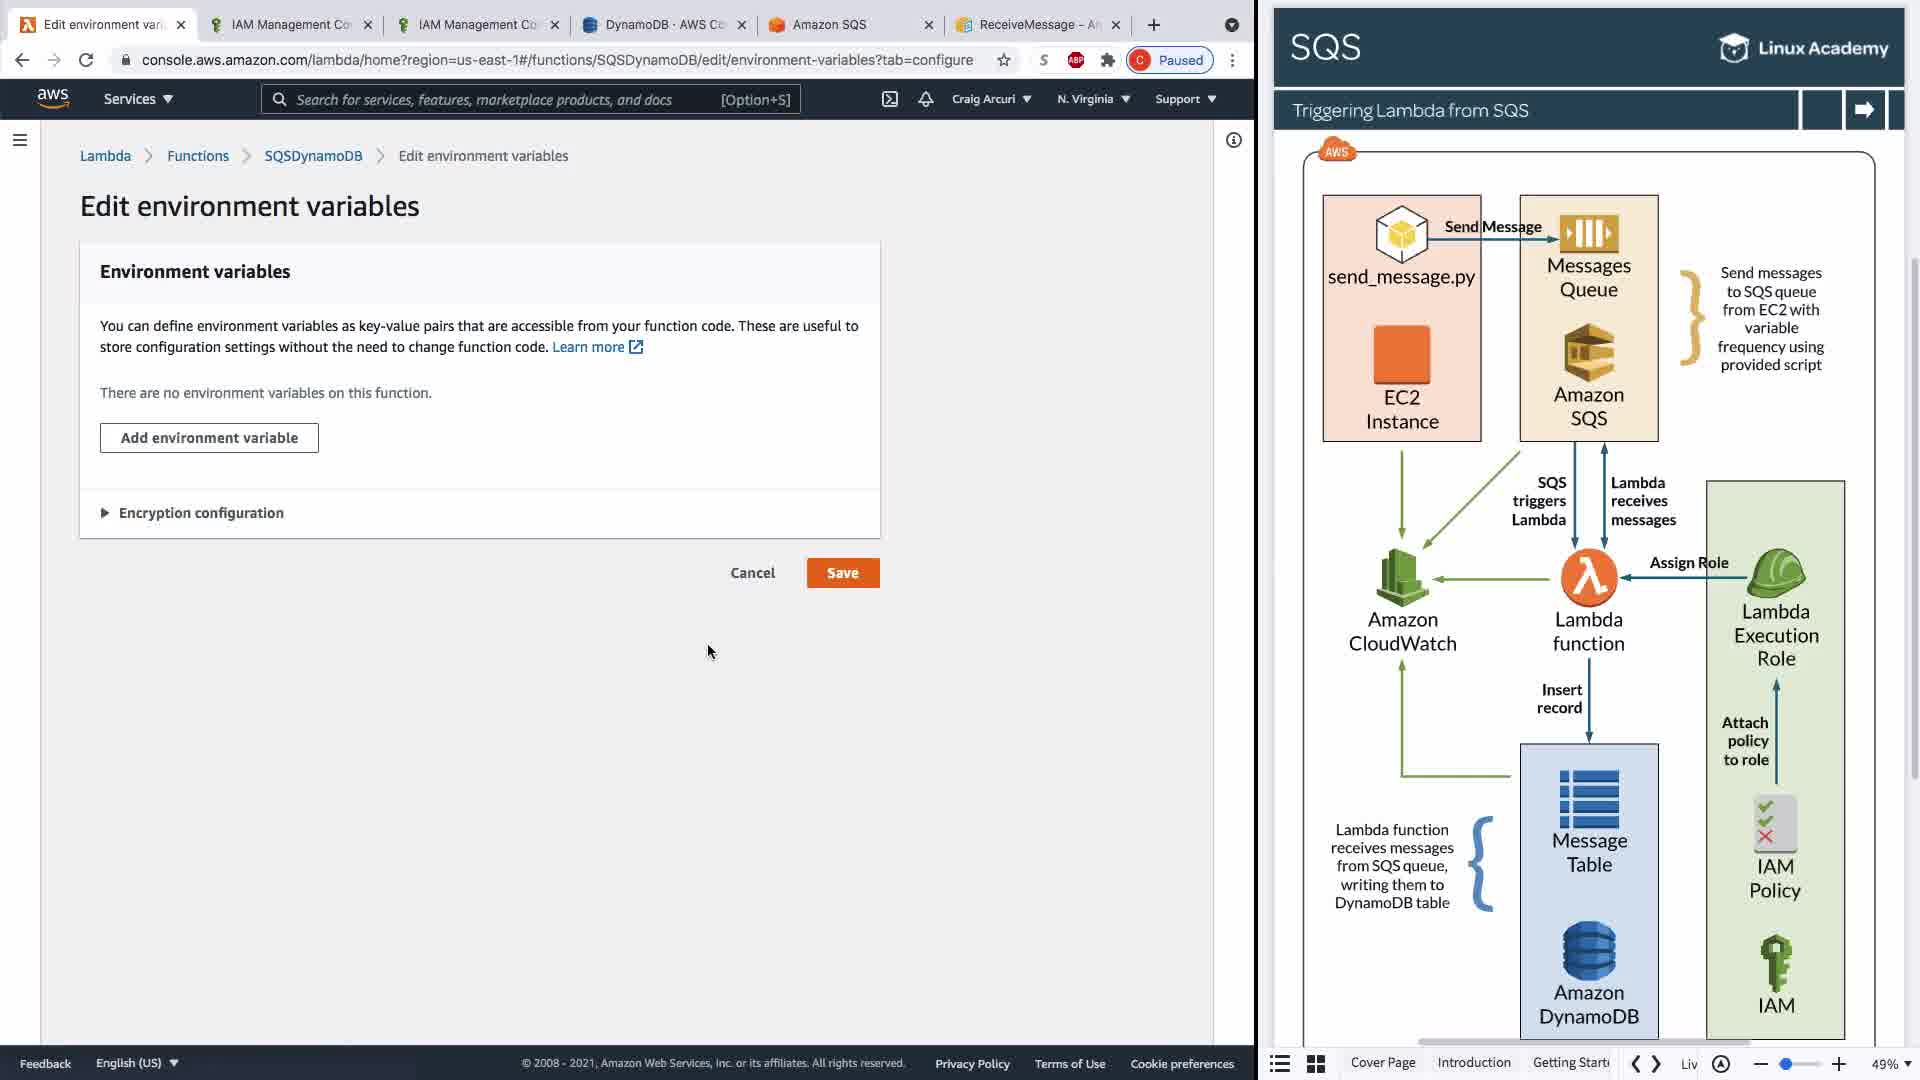The image size is (1920, 1080).
Task: Click next slide arrow in diagram header
Action: coord(1864,110)
